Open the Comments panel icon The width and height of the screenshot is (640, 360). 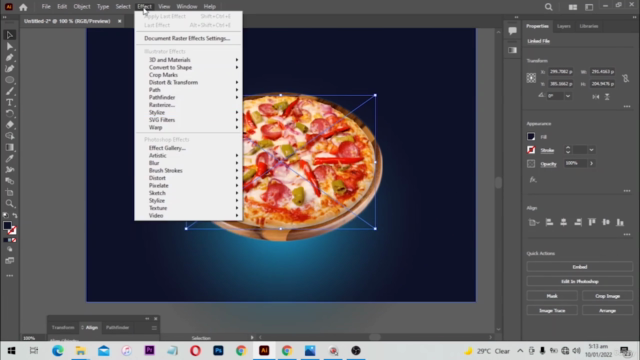coord(512,31)
